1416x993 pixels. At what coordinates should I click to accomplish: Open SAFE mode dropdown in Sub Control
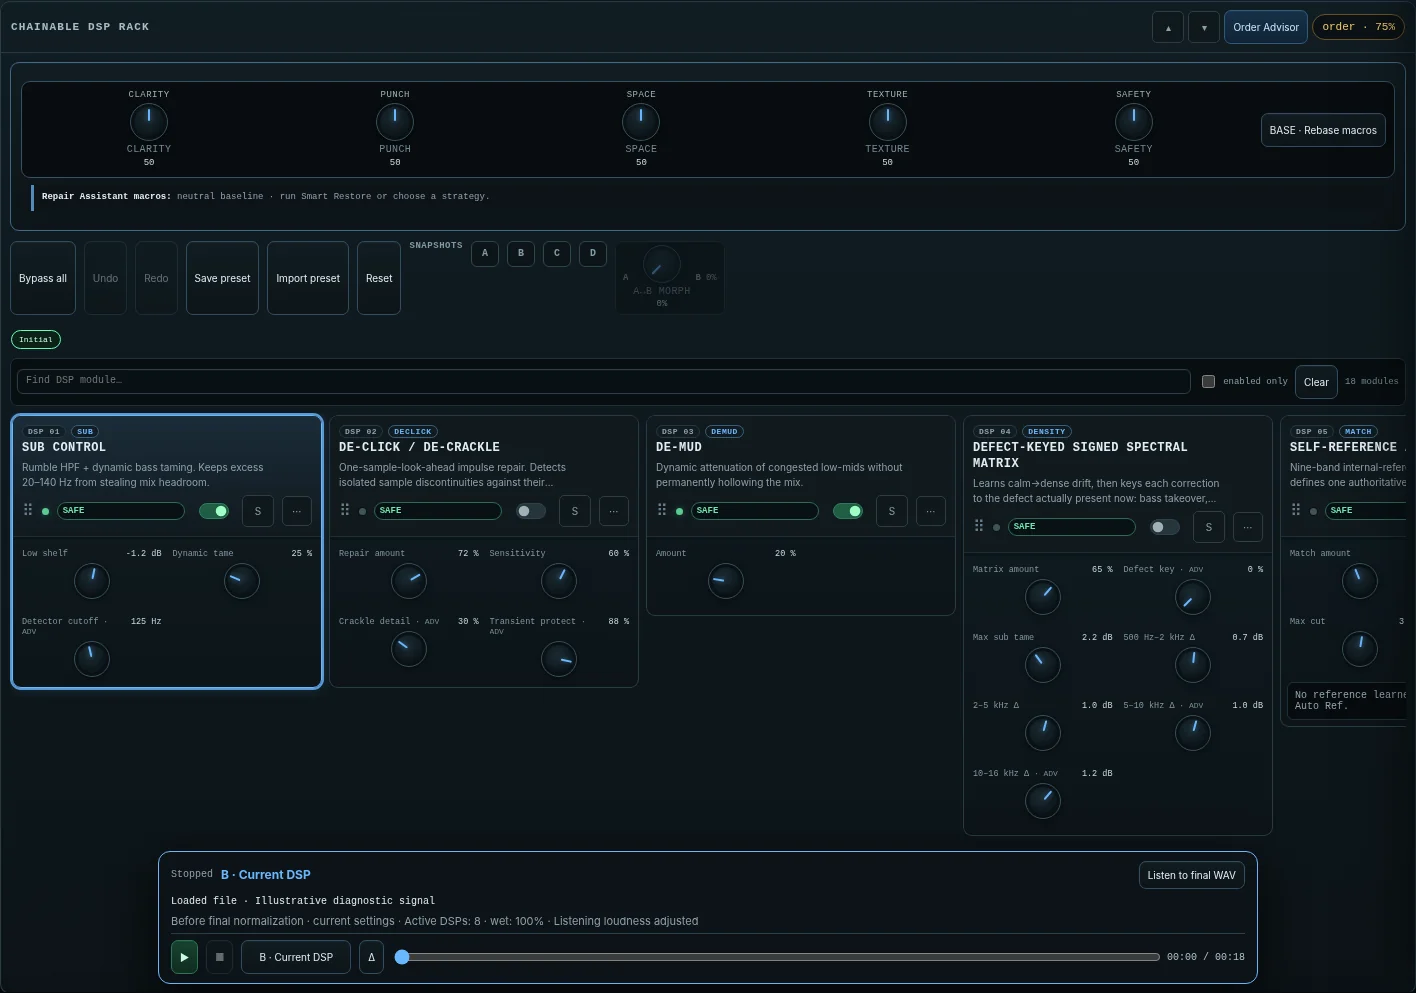[x=121, y=511]
